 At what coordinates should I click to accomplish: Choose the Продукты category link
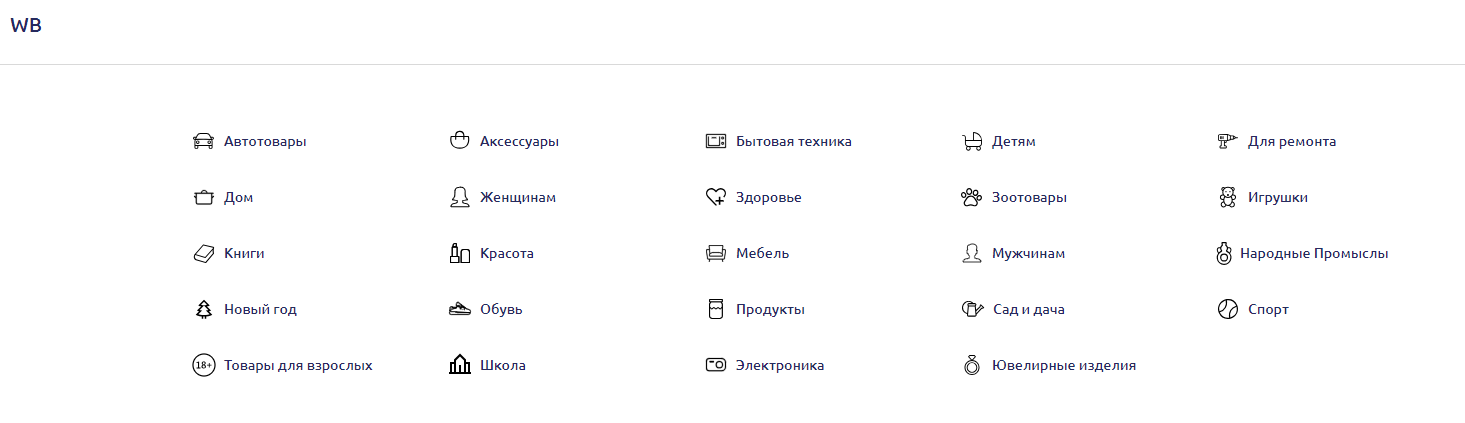[x=770, y=309]
